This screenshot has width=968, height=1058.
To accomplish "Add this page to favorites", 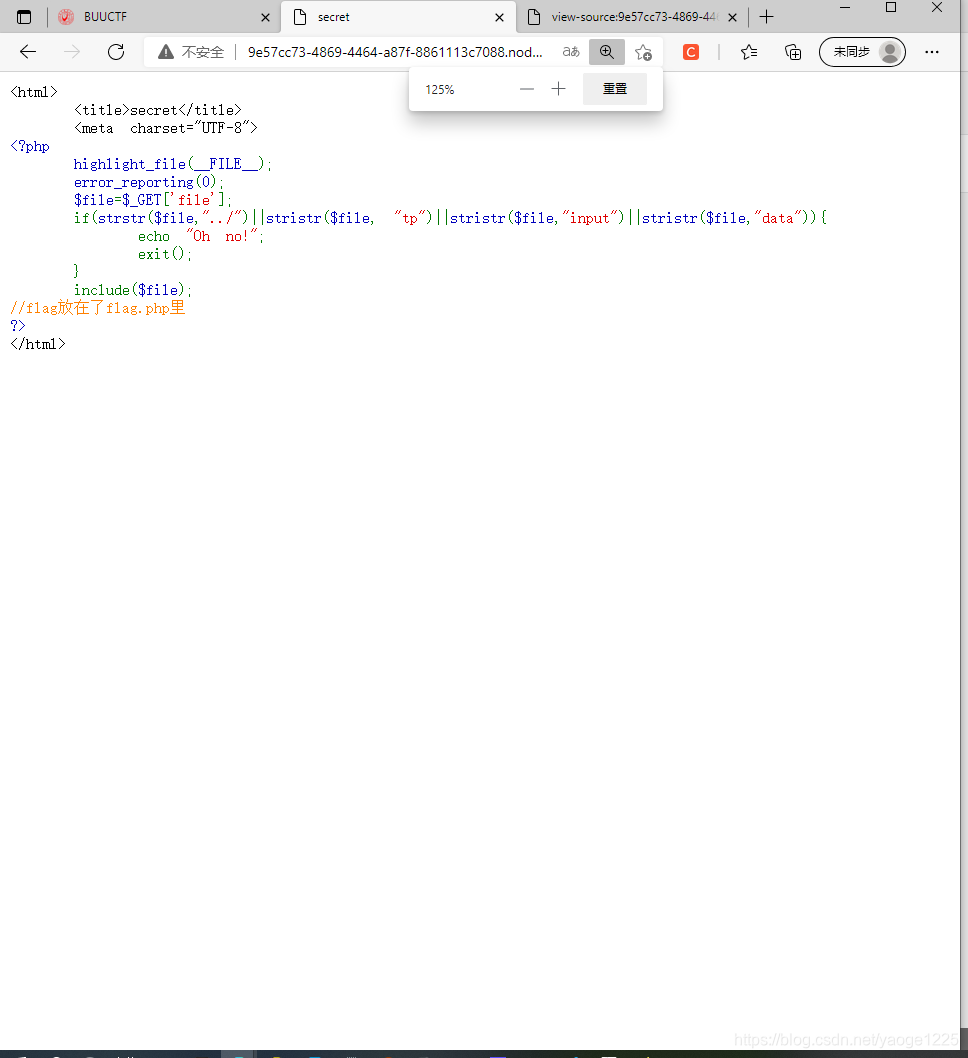I will coord(643,52).
